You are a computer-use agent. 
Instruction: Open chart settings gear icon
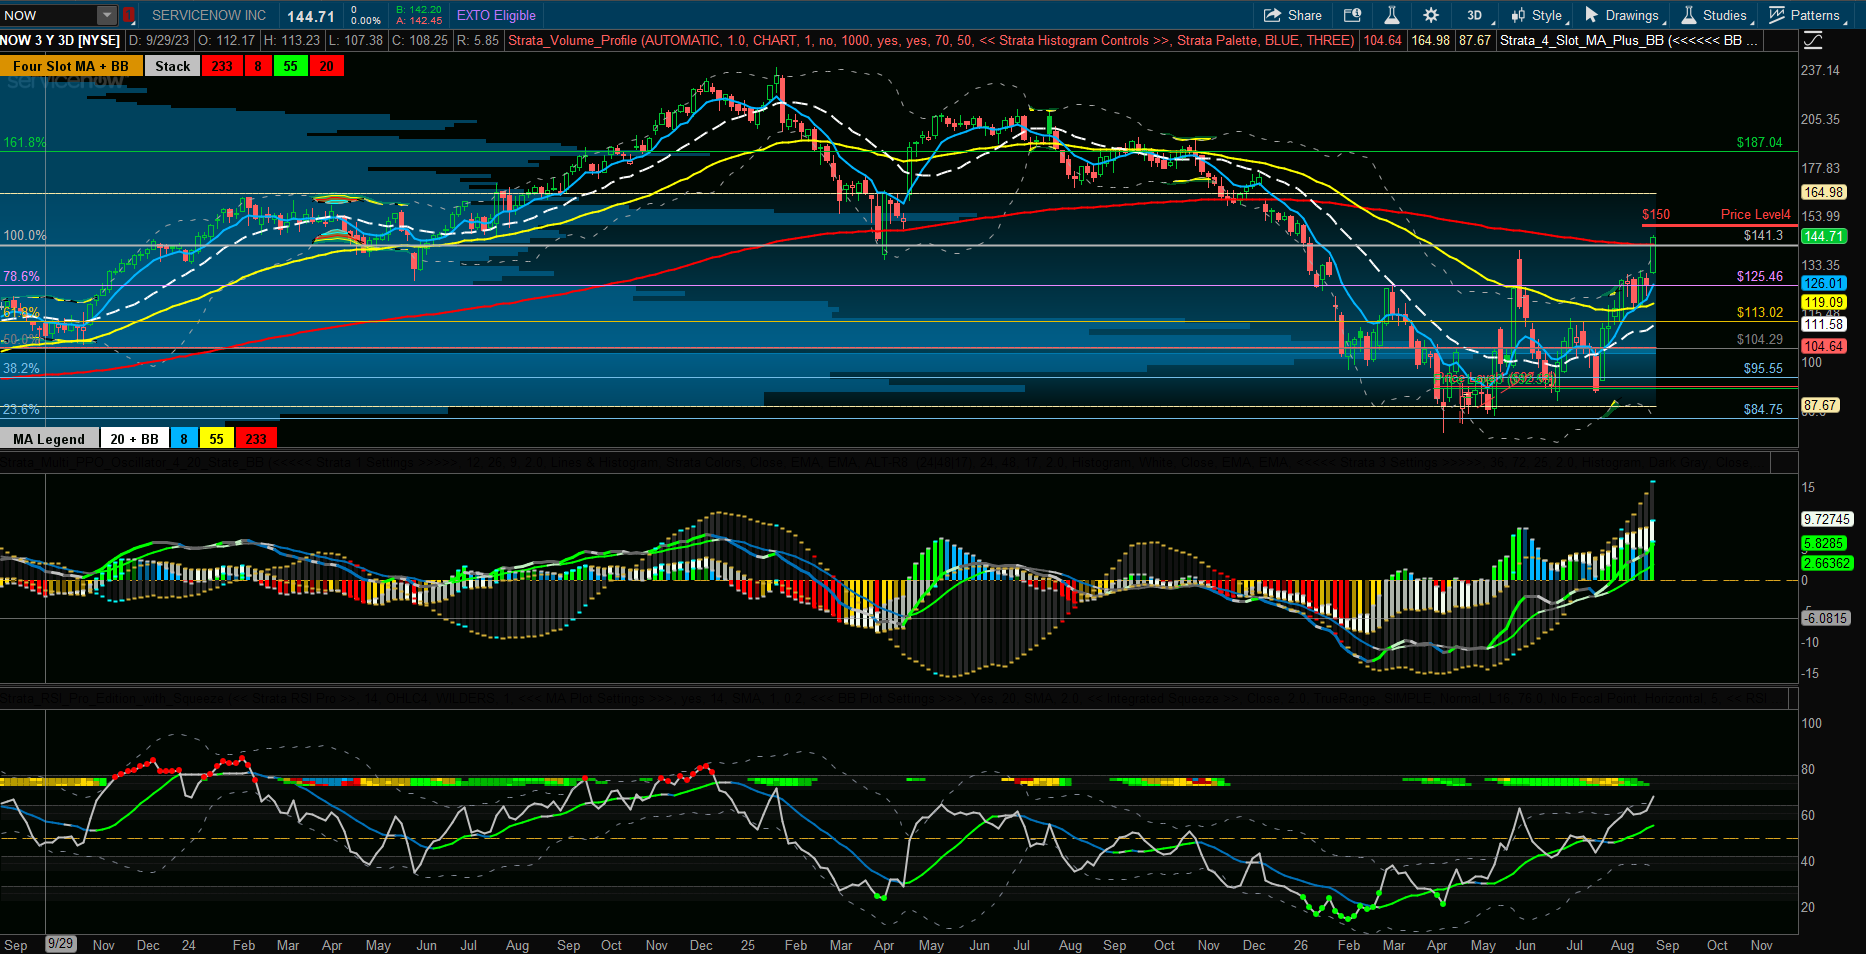point(1431,15)
